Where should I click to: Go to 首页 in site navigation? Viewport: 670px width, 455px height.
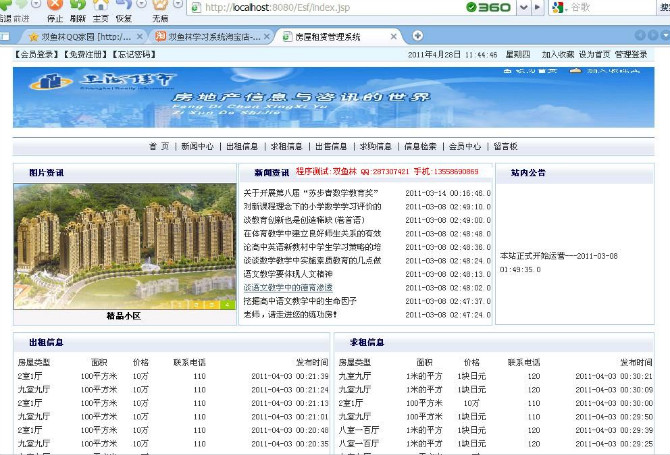point(159,147)
